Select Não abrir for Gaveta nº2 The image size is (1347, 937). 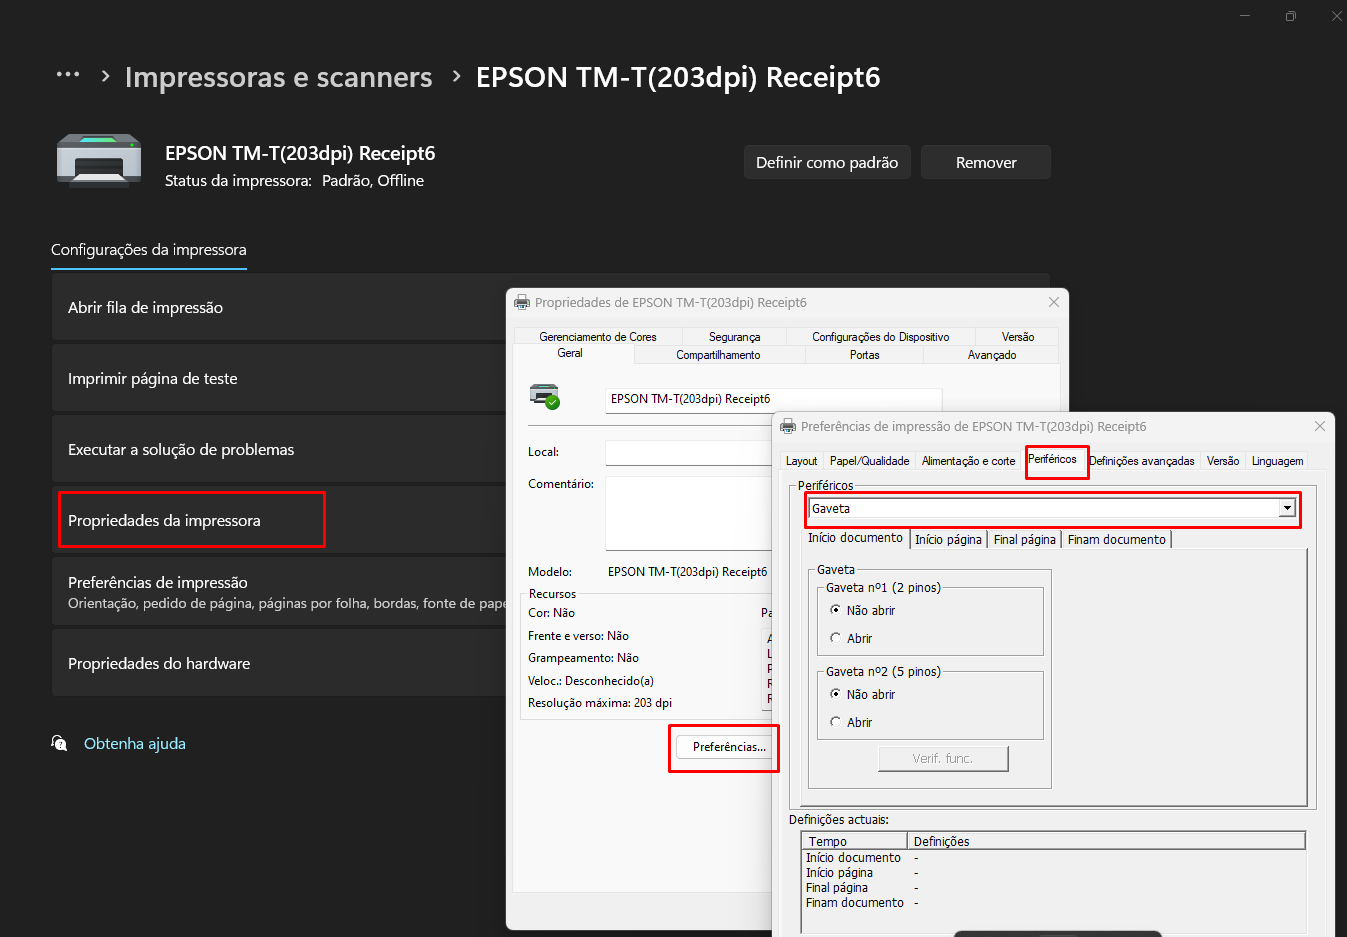(836, 694)
